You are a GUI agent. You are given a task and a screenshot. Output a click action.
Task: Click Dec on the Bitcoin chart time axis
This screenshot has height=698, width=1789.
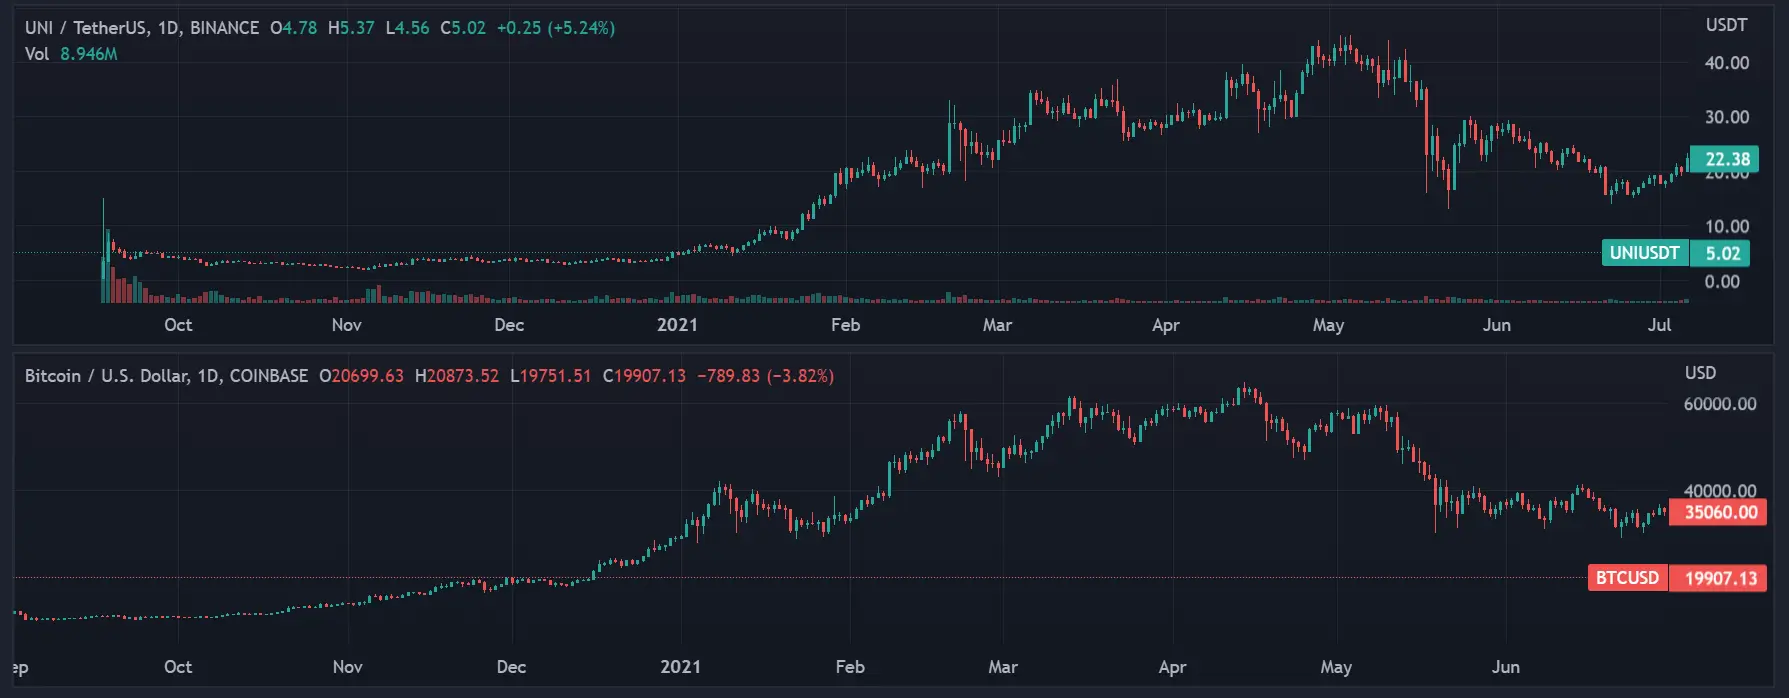click(x=511, y=667)
